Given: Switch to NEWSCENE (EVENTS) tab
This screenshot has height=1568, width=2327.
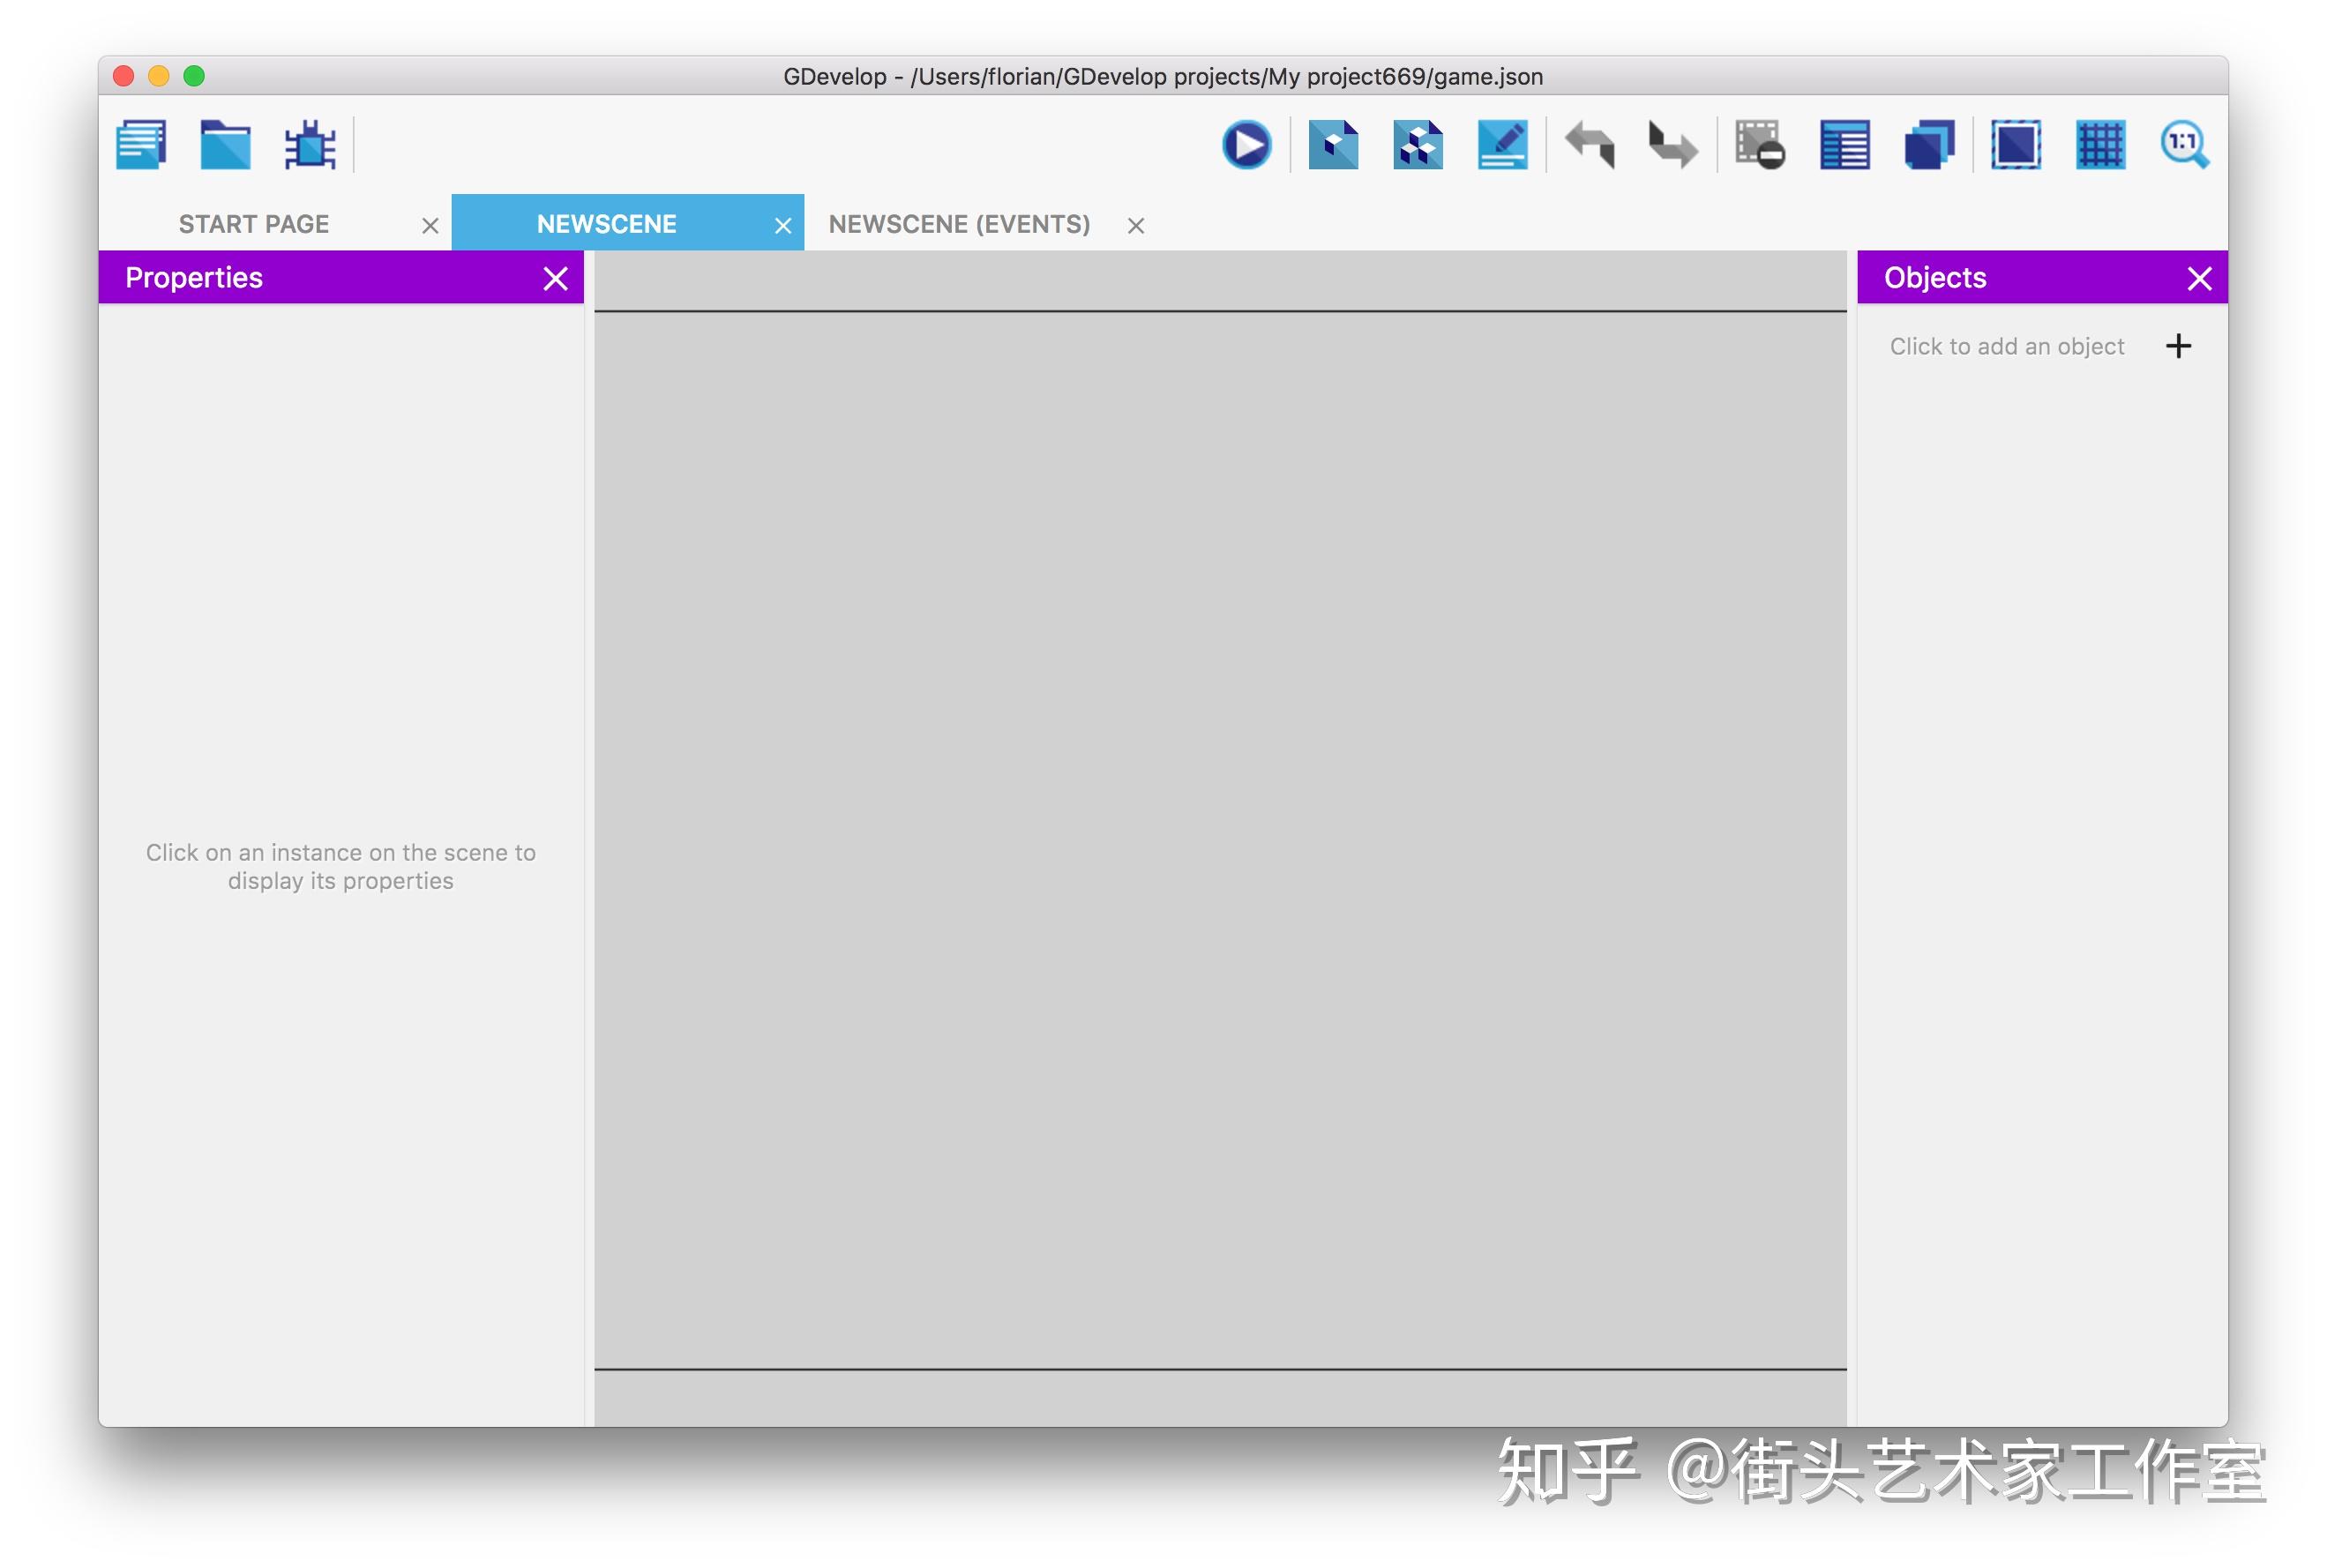Looking at the screenshot, I should pos(959,224).
